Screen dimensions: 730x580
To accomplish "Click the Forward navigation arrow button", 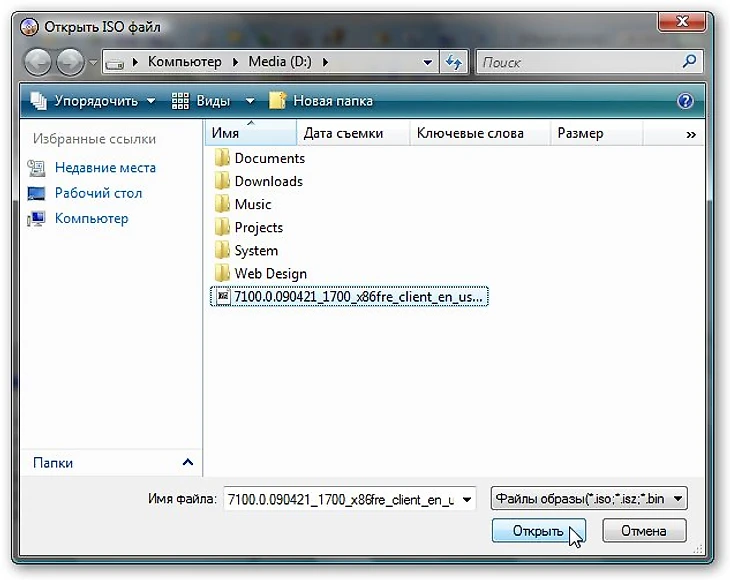I will [x=70, y=62].
